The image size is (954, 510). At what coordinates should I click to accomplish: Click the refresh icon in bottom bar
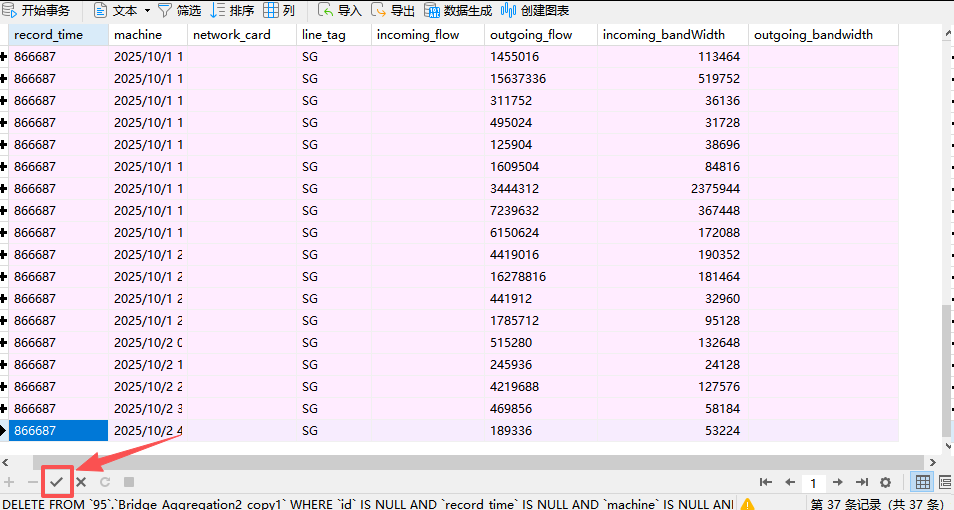105,482
